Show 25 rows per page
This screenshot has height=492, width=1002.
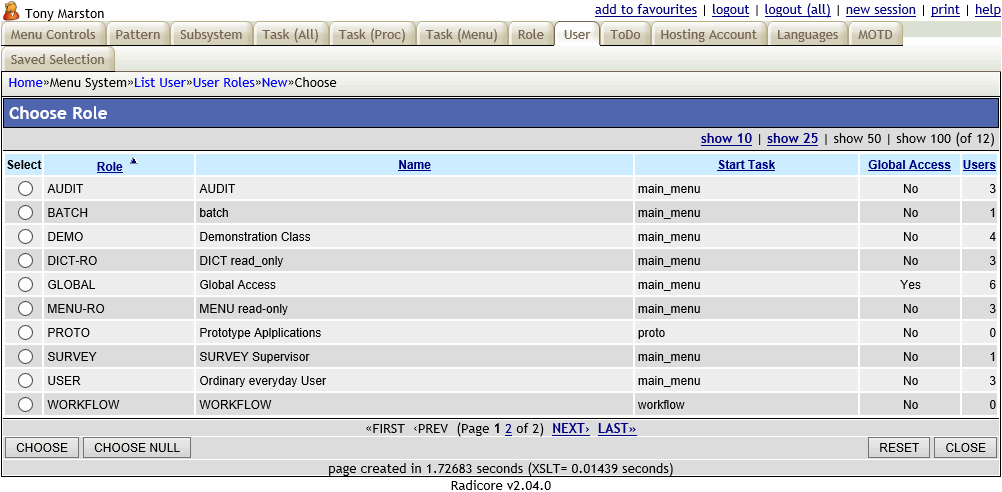(x=792, y=139)
